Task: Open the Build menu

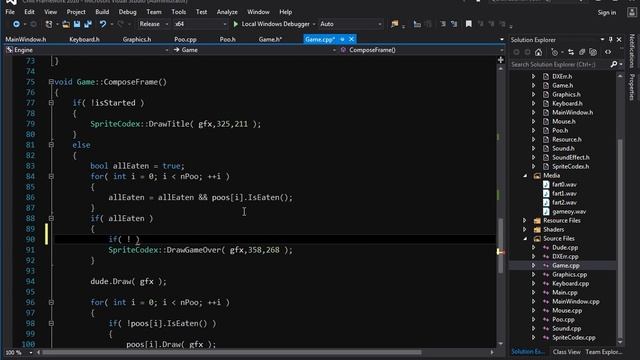Action: pyautogui.click(x=102, y=12)
